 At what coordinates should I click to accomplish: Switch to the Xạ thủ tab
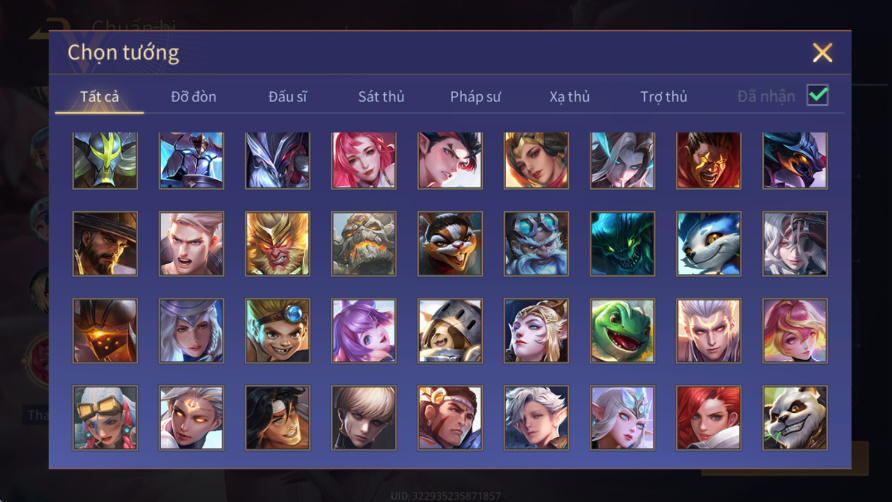pyautogui.click(x=569, y=96)
